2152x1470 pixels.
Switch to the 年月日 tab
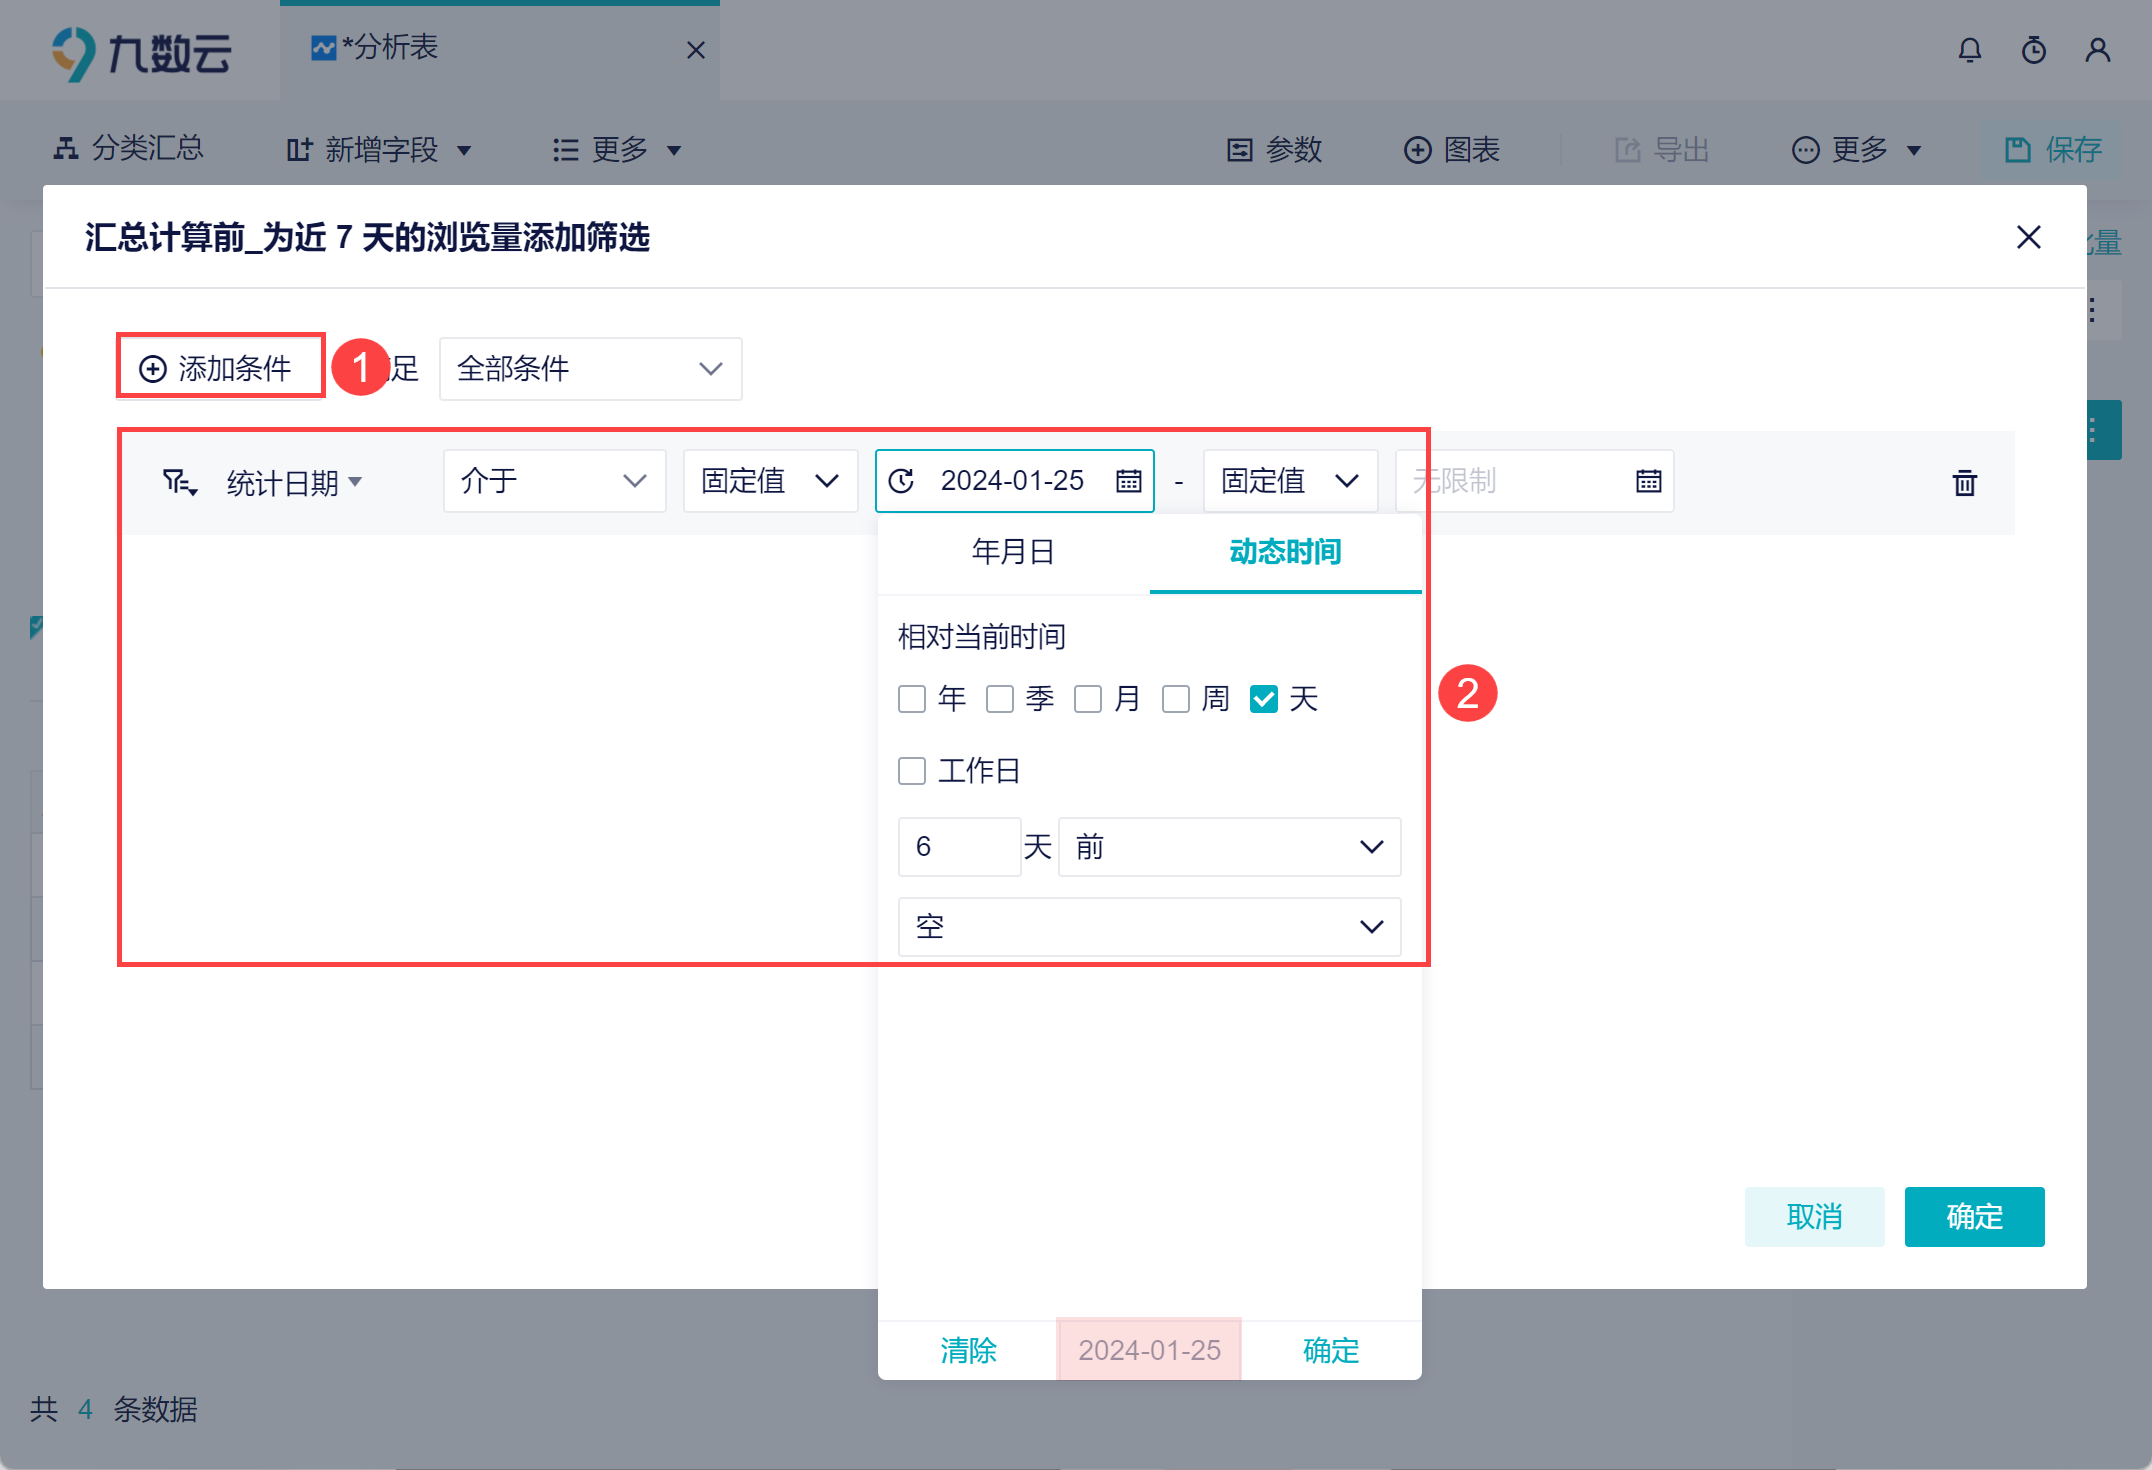pos(1013,552)
